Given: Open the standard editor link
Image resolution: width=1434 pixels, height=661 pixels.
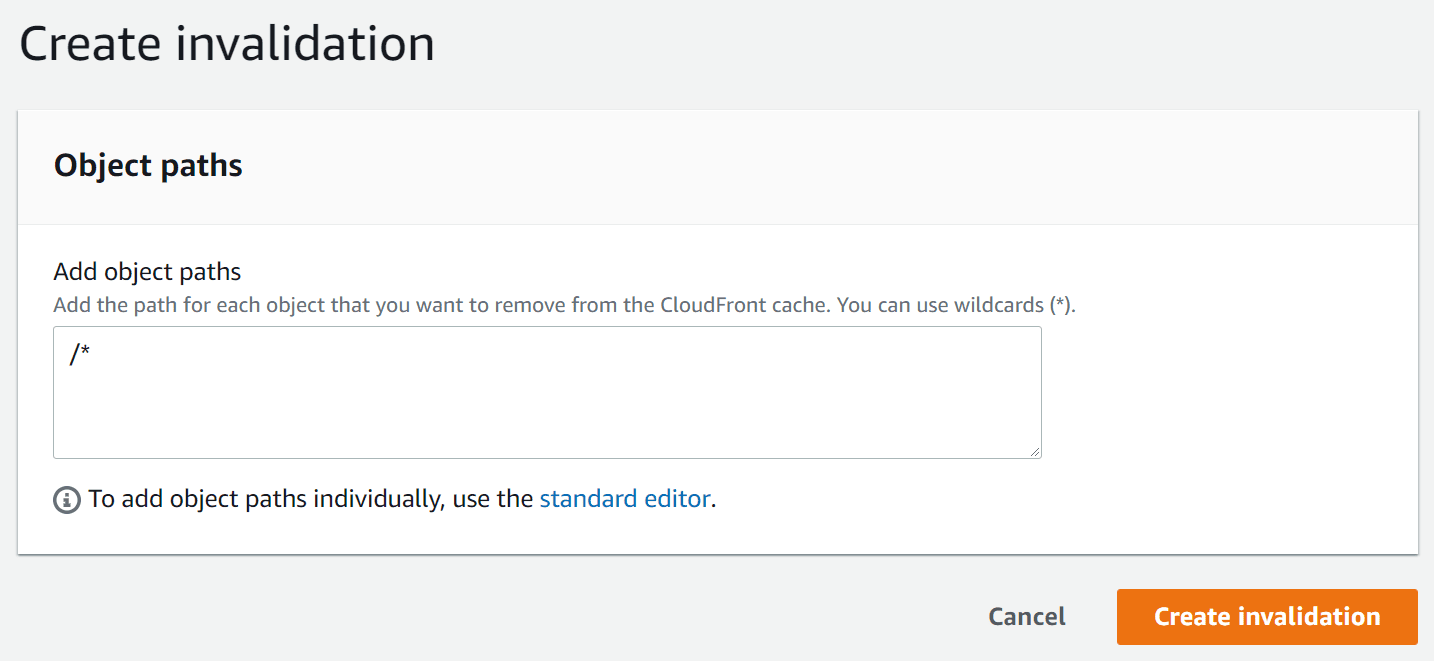Looking at the screenshot, I should [x=625, y=499].
